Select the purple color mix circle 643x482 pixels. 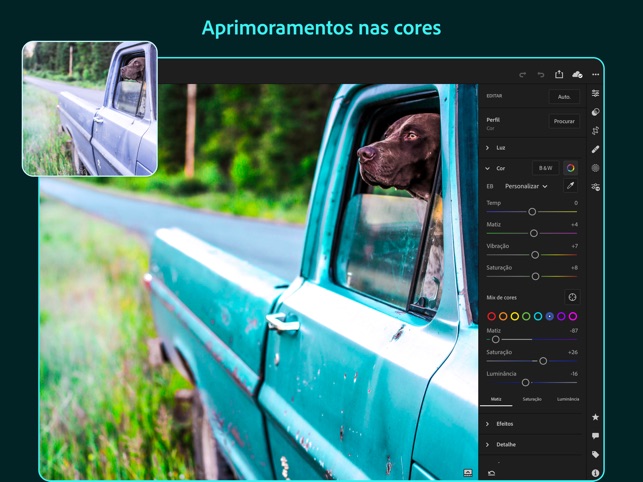pyautogui.click(x=561, y=316)
